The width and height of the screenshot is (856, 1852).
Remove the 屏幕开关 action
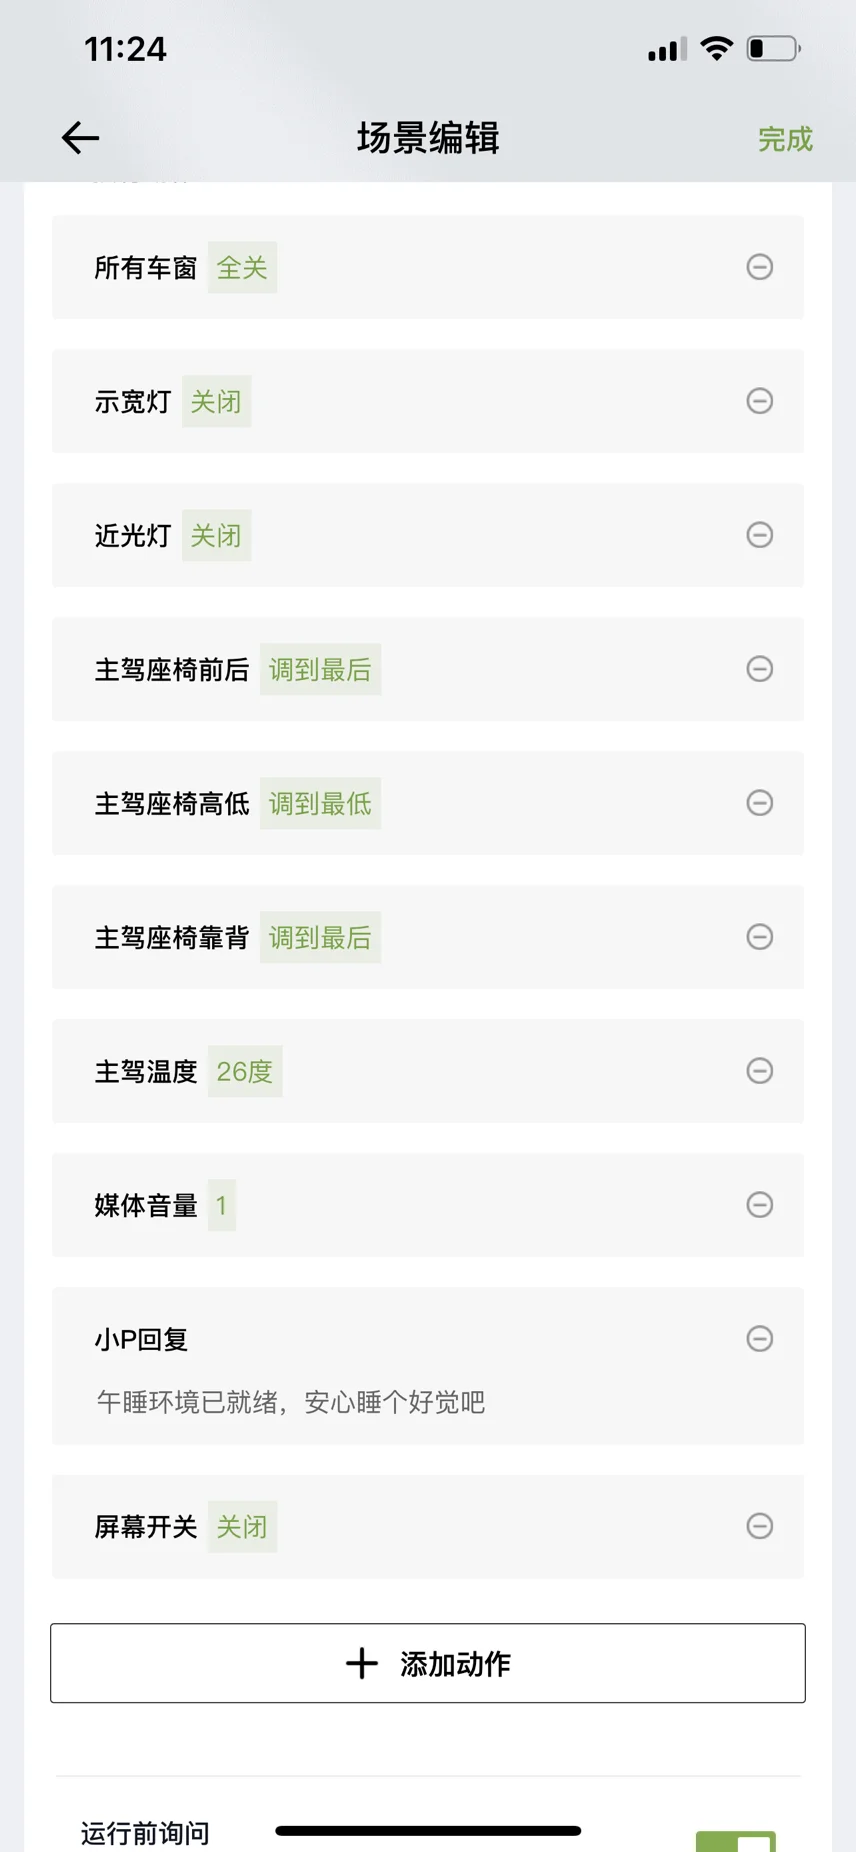click(760, 1526)
